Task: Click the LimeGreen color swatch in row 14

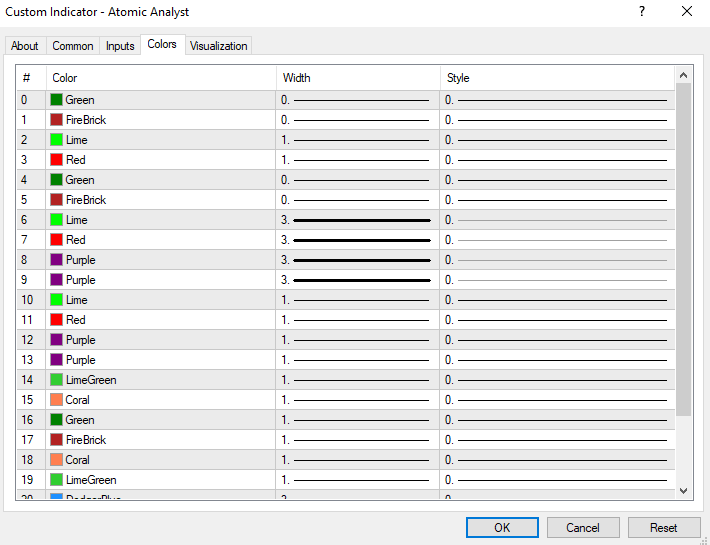Action: click(57, 380)
